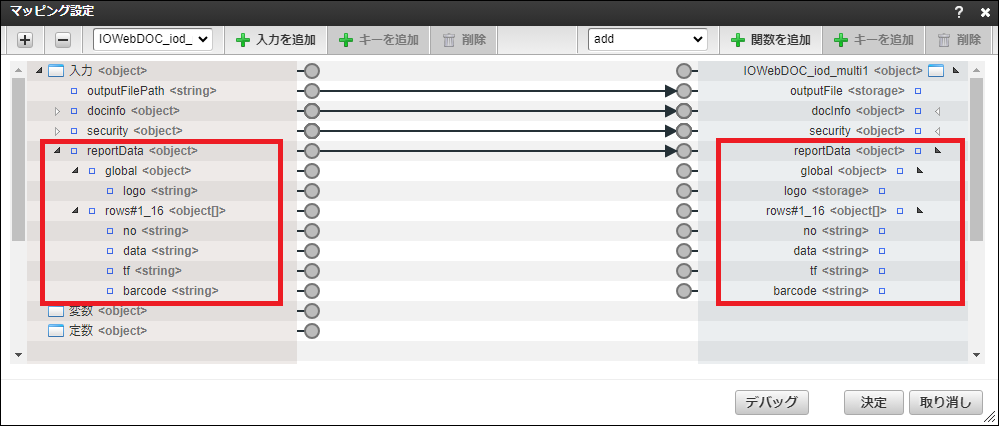The height and width of the screenshot is (426, 999).
Task: Collapse the reportData object node on left
Action: tap(57, 151)
